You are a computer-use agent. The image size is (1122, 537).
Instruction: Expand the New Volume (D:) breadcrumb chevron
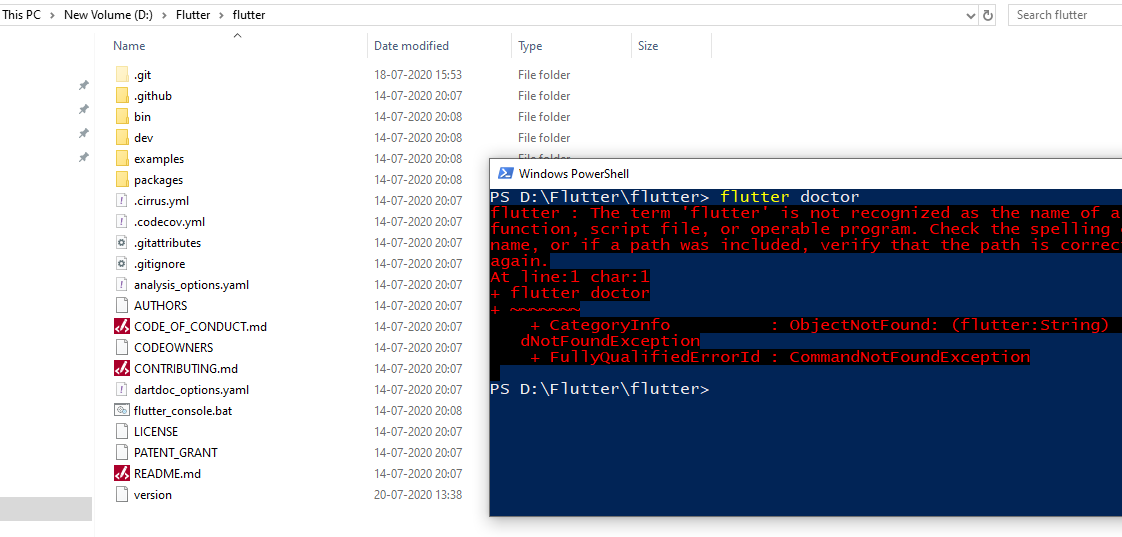pos(165,15)
